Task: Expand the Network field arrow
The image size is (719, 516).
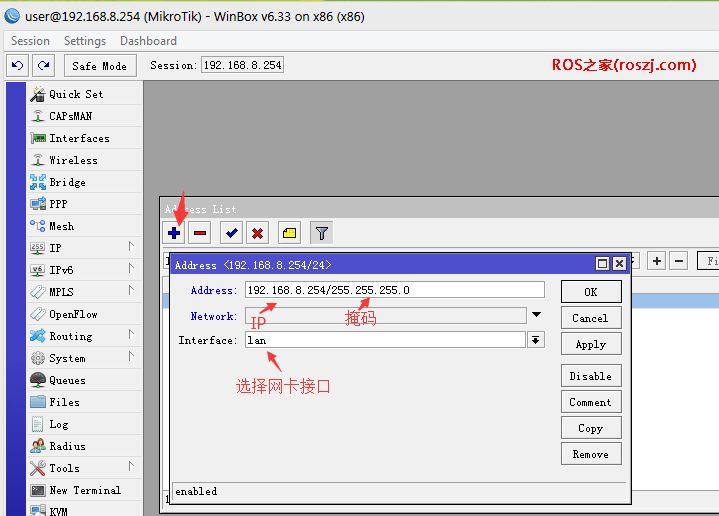Action: 536,315
